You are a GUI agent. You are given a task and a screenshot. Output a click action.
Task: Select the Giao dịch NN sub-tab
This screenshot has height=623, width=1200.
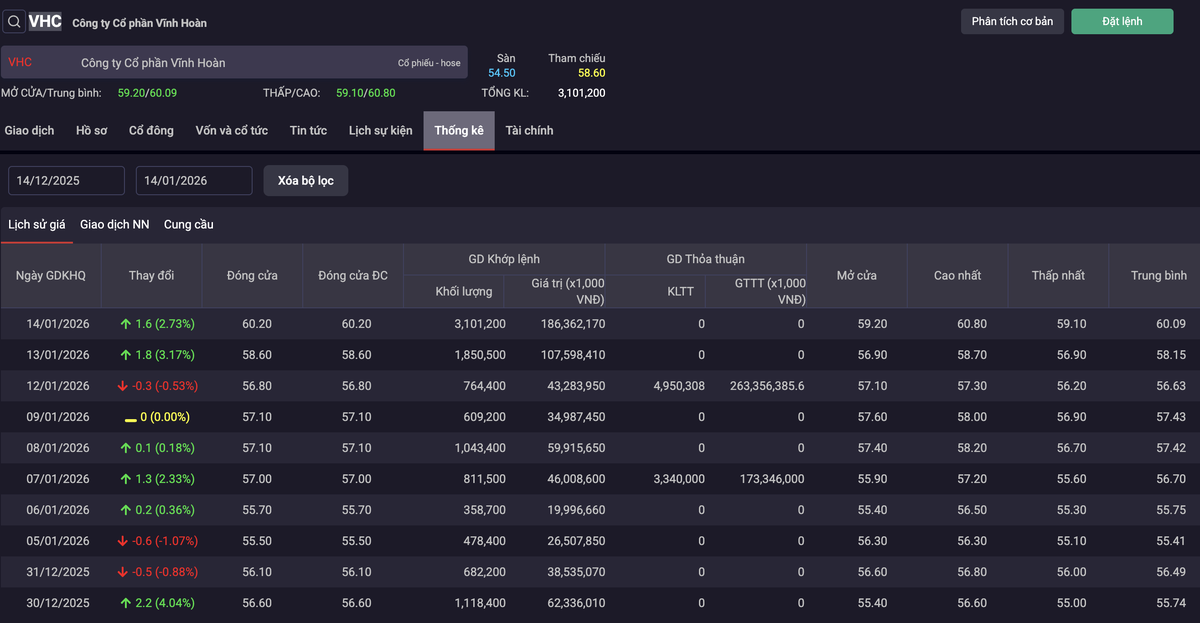pos(114,225)
